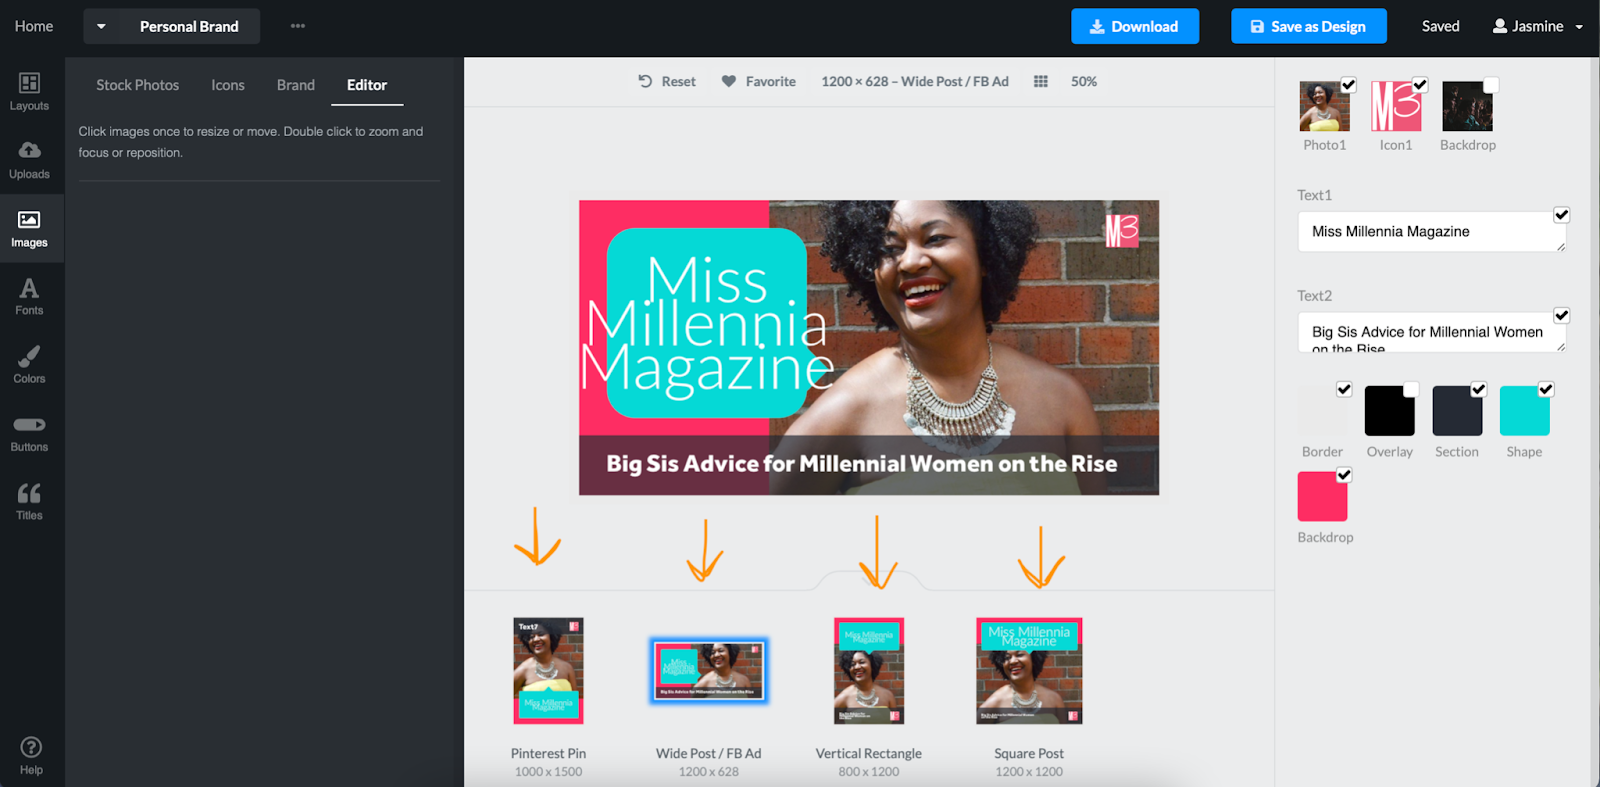Switch to the Brand tab
This screenshot has width=1600, height=787.
click(296, 85)
